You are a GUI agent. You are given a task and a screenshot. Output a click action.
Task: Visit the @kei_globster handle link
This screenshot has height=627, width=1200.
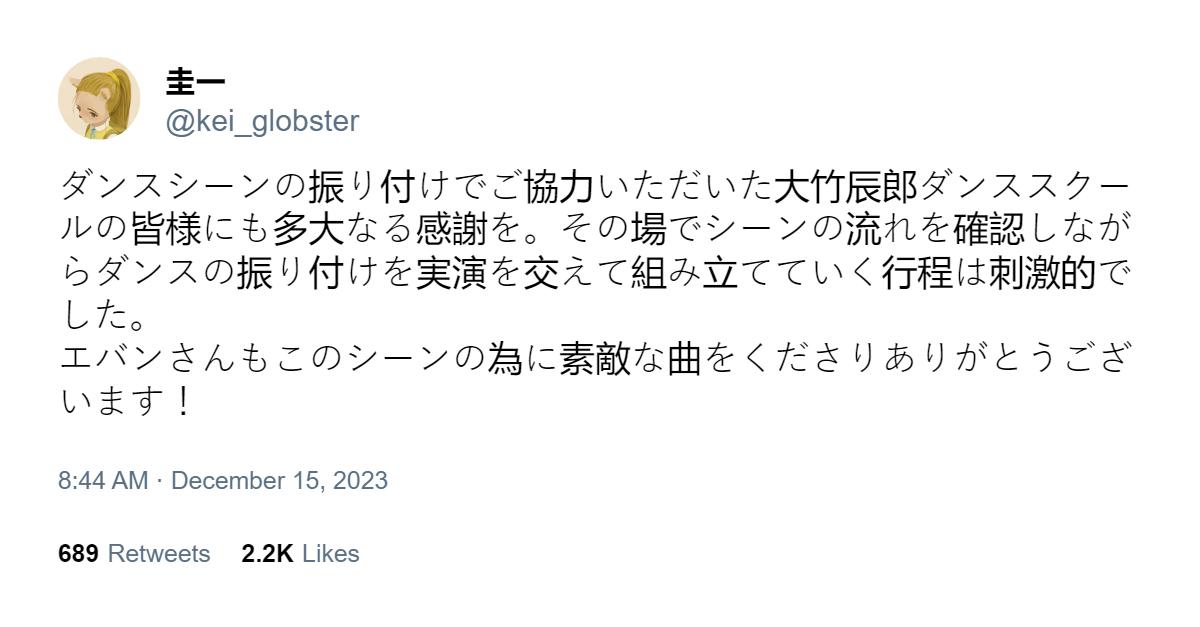262,122
